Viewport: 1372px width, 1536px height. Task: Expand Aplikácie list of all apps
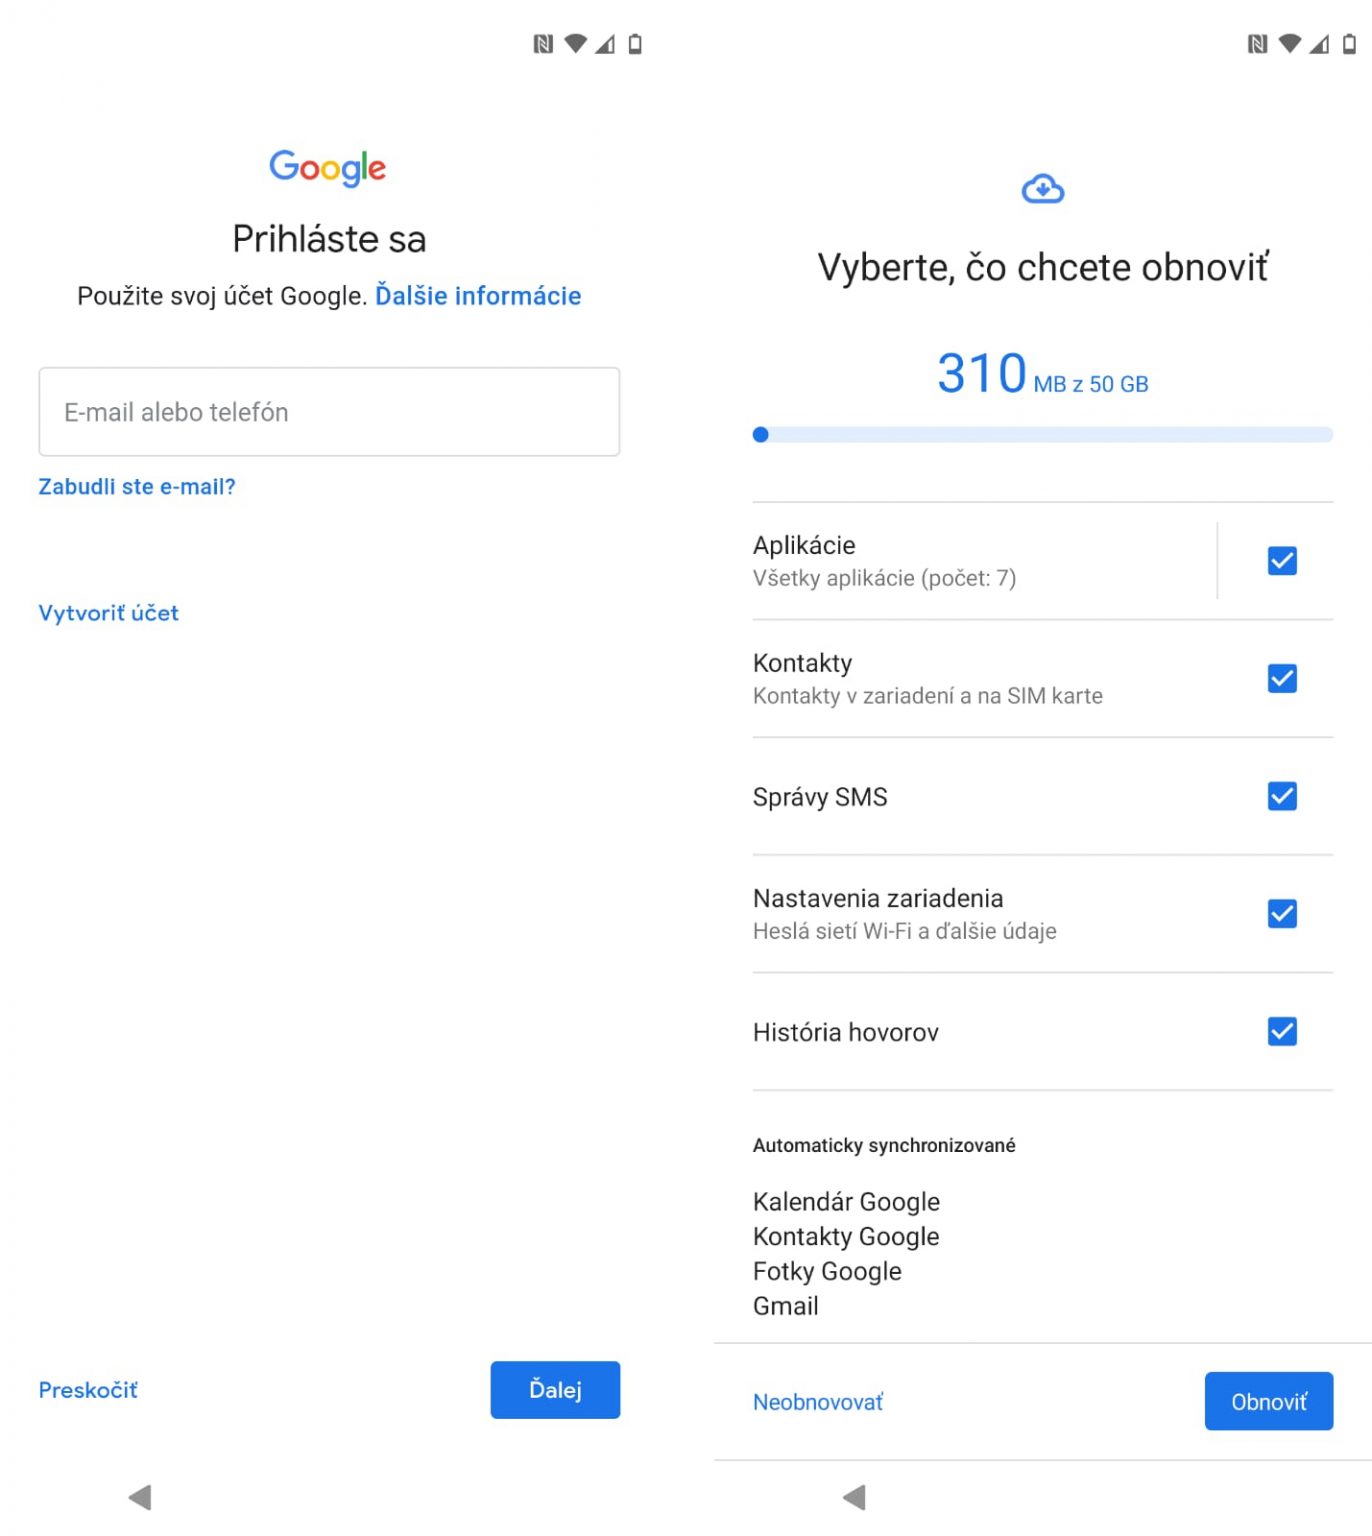[984, 561]
